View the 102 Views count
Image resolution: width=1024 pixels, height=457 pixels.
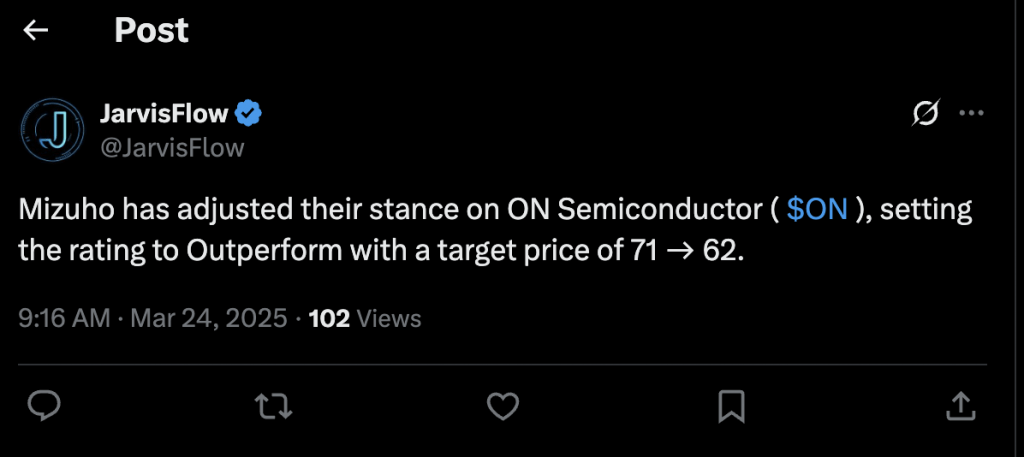pos(365,319)
